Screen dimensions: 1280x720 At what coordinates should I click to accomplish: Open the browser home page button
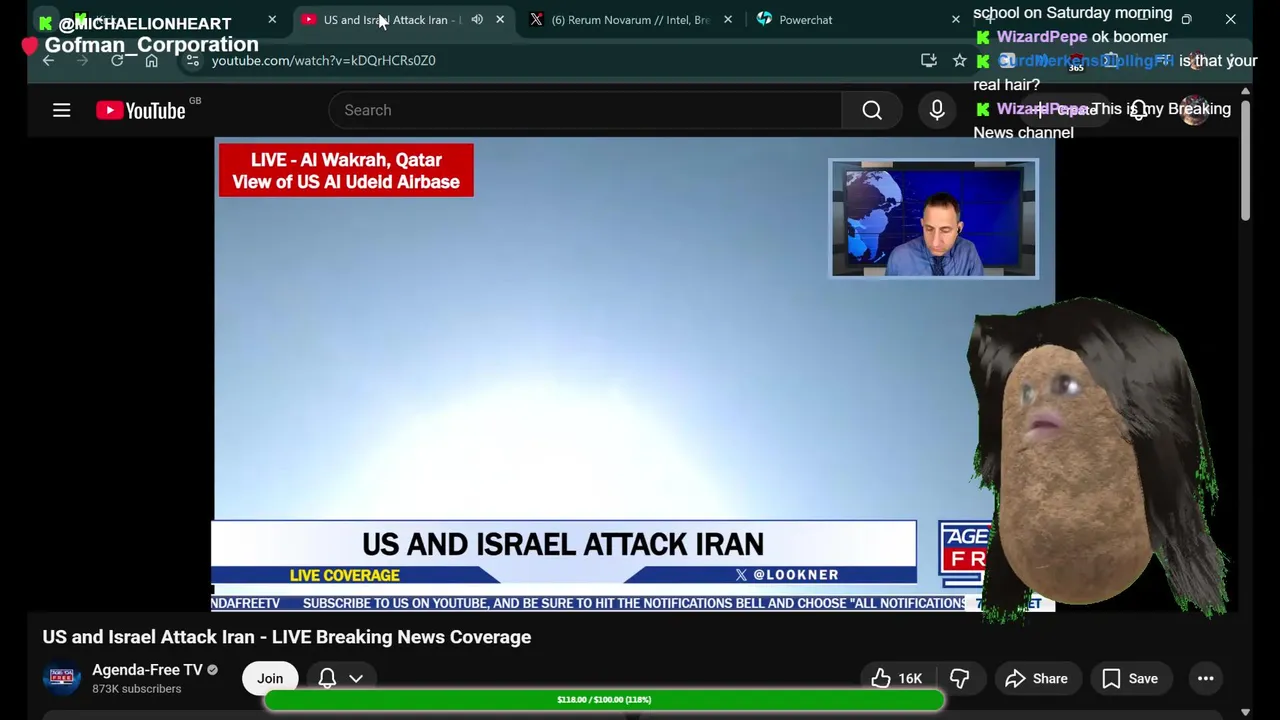point(151,60)
